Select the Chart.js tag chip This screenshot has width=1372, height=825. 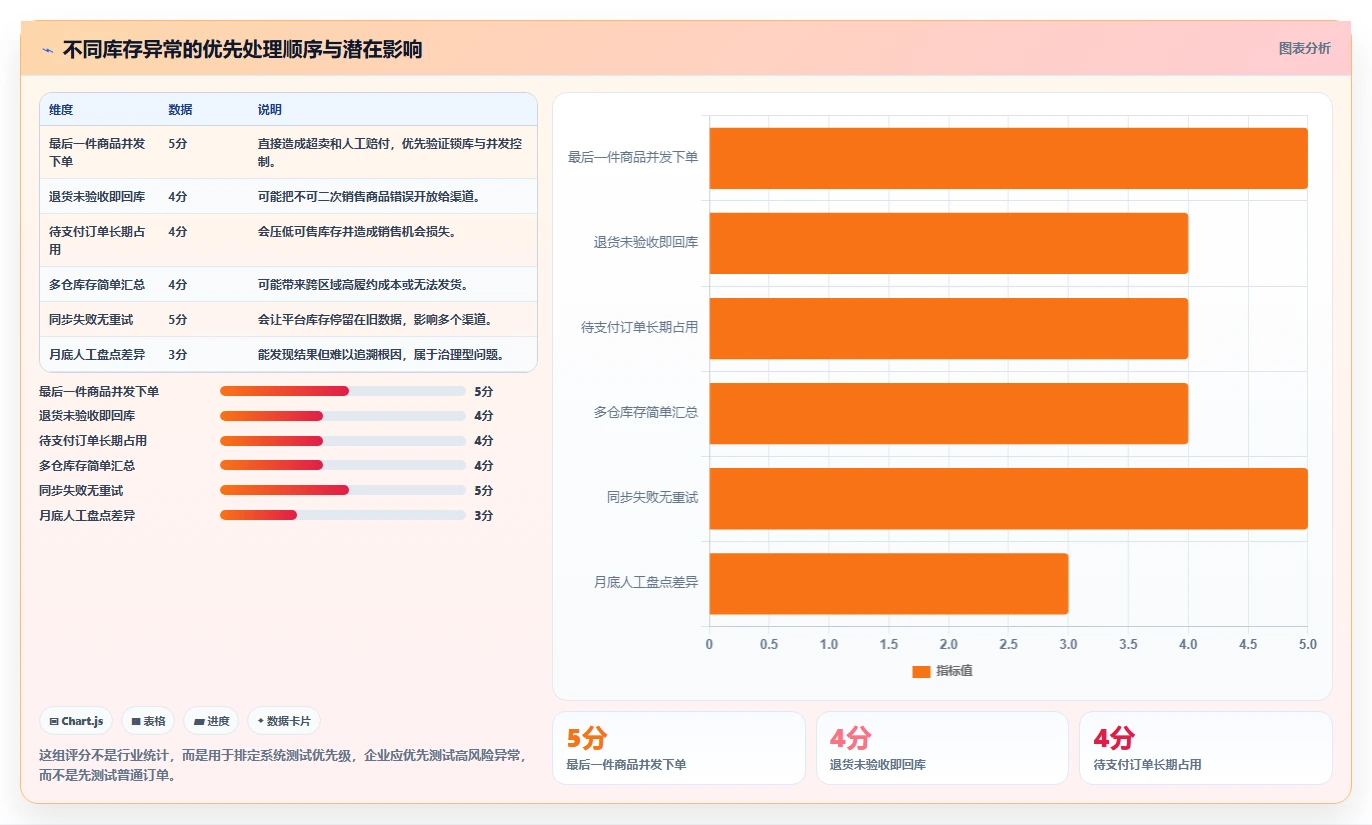click(76, 721)
